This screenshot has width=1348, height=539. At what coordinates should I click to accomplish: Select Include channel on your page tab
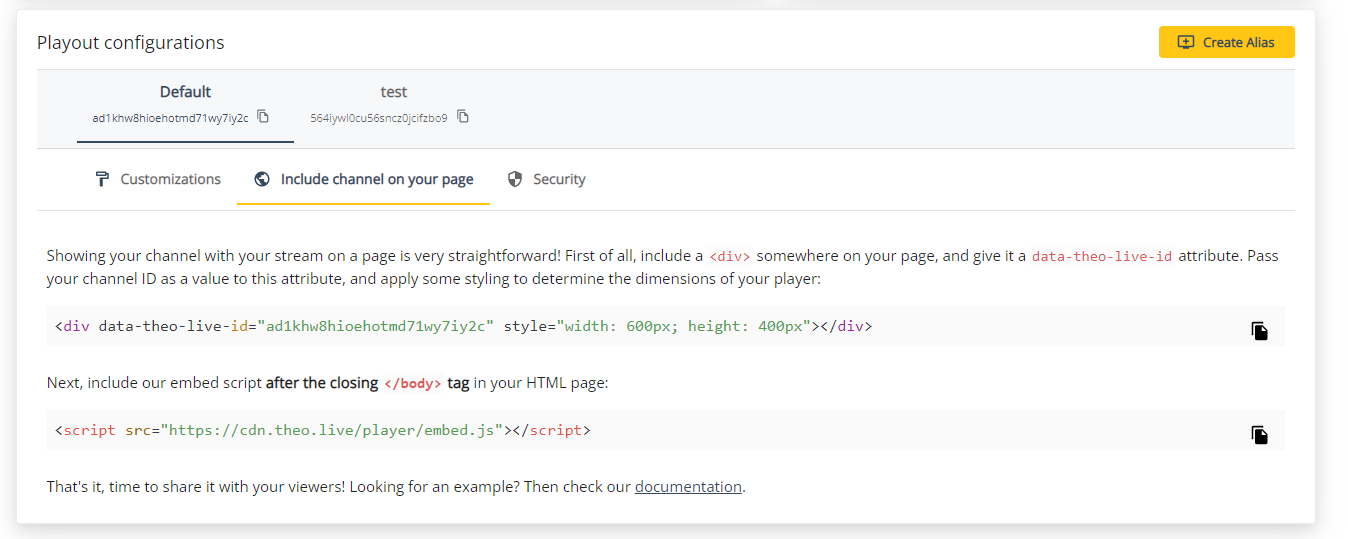tap(376, 179)
